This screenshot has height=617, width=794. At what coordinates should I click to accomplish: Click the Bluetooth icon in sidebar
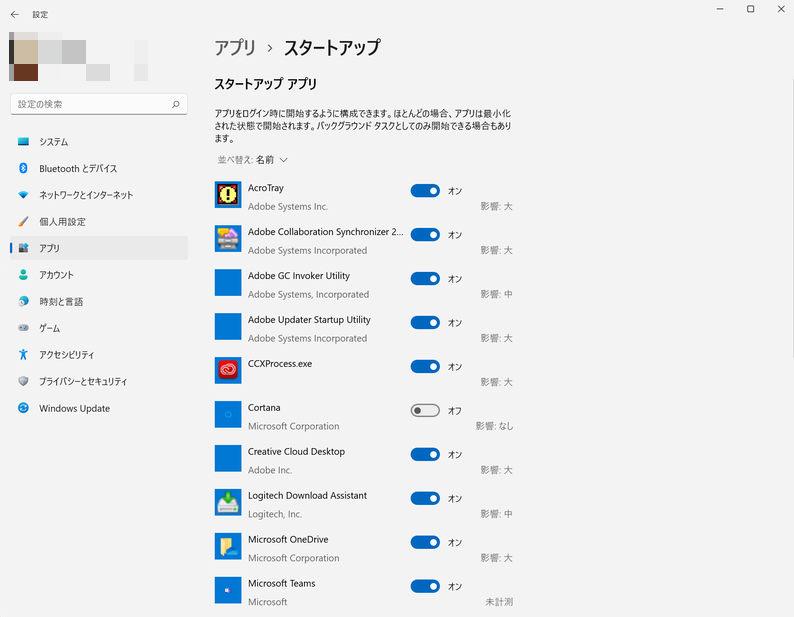(x=23, y=168)
